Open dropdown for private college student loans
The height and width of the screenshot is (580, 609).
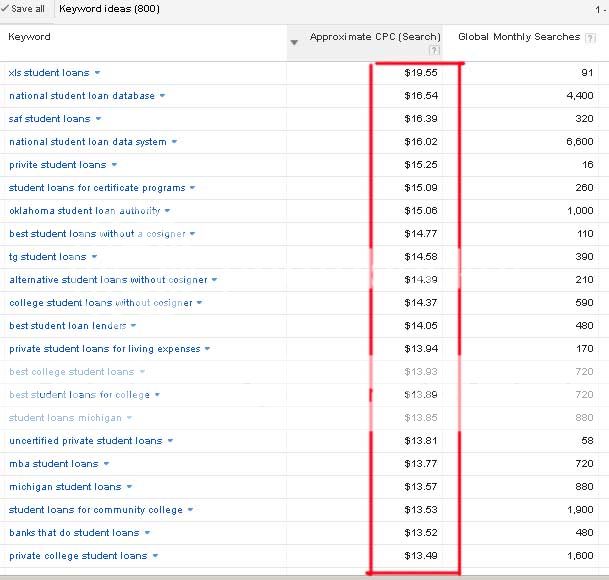[155, 556]
